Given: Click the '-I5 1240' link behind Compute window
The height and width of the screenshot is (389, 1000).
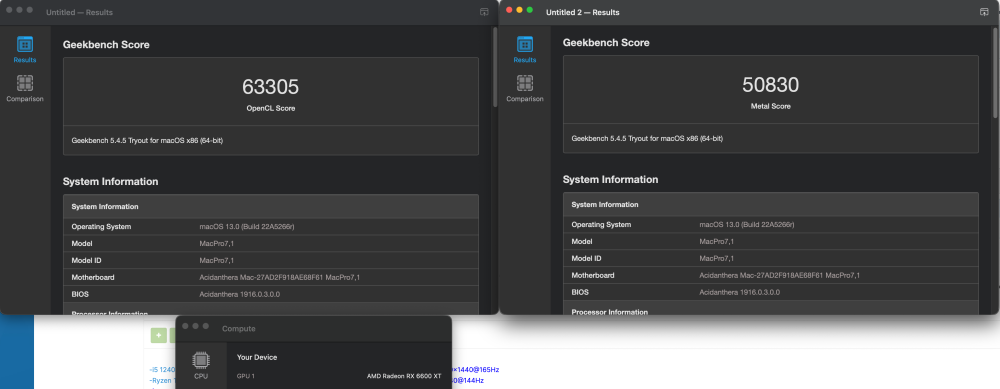Looking at the screenshot, I should (x=161, y=370).
